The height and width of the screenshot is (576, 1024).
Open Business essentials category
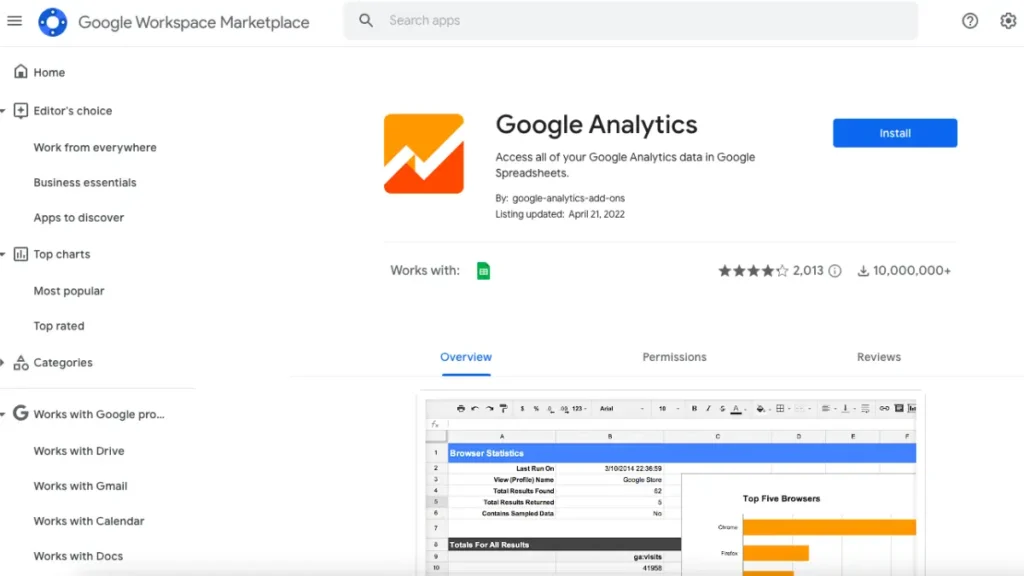(x=85, y=183)
